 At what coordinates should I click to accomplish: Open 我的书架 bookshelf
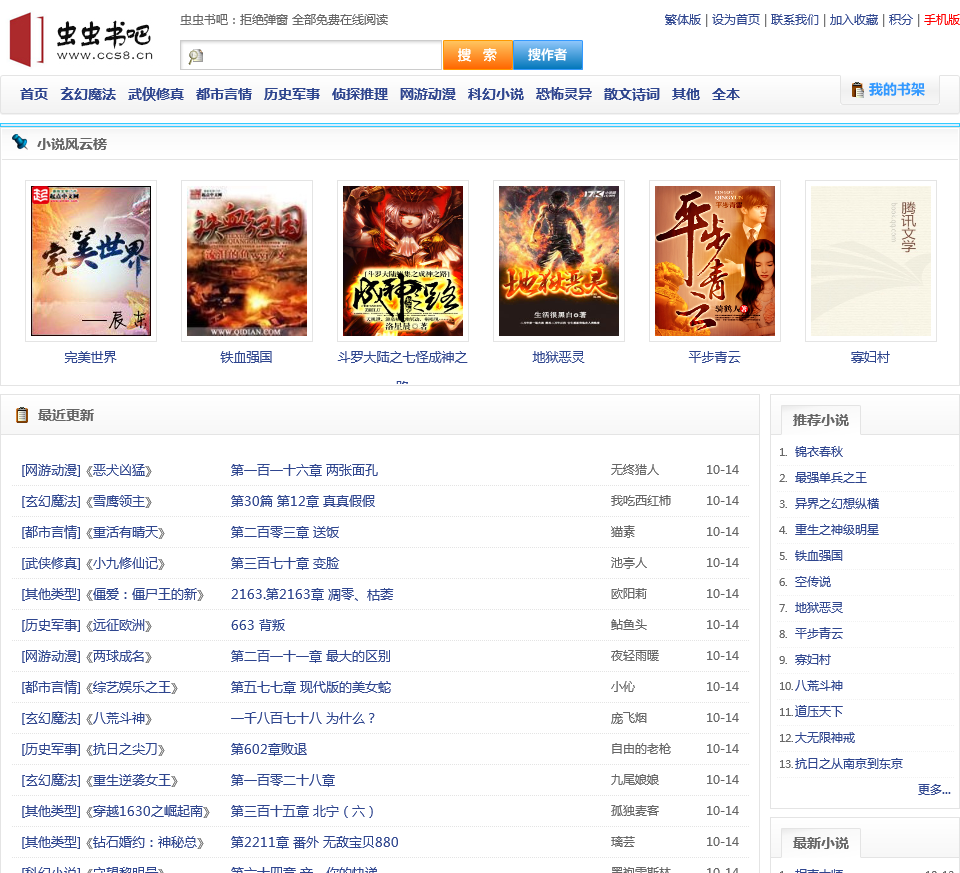(x=896, y=90)
